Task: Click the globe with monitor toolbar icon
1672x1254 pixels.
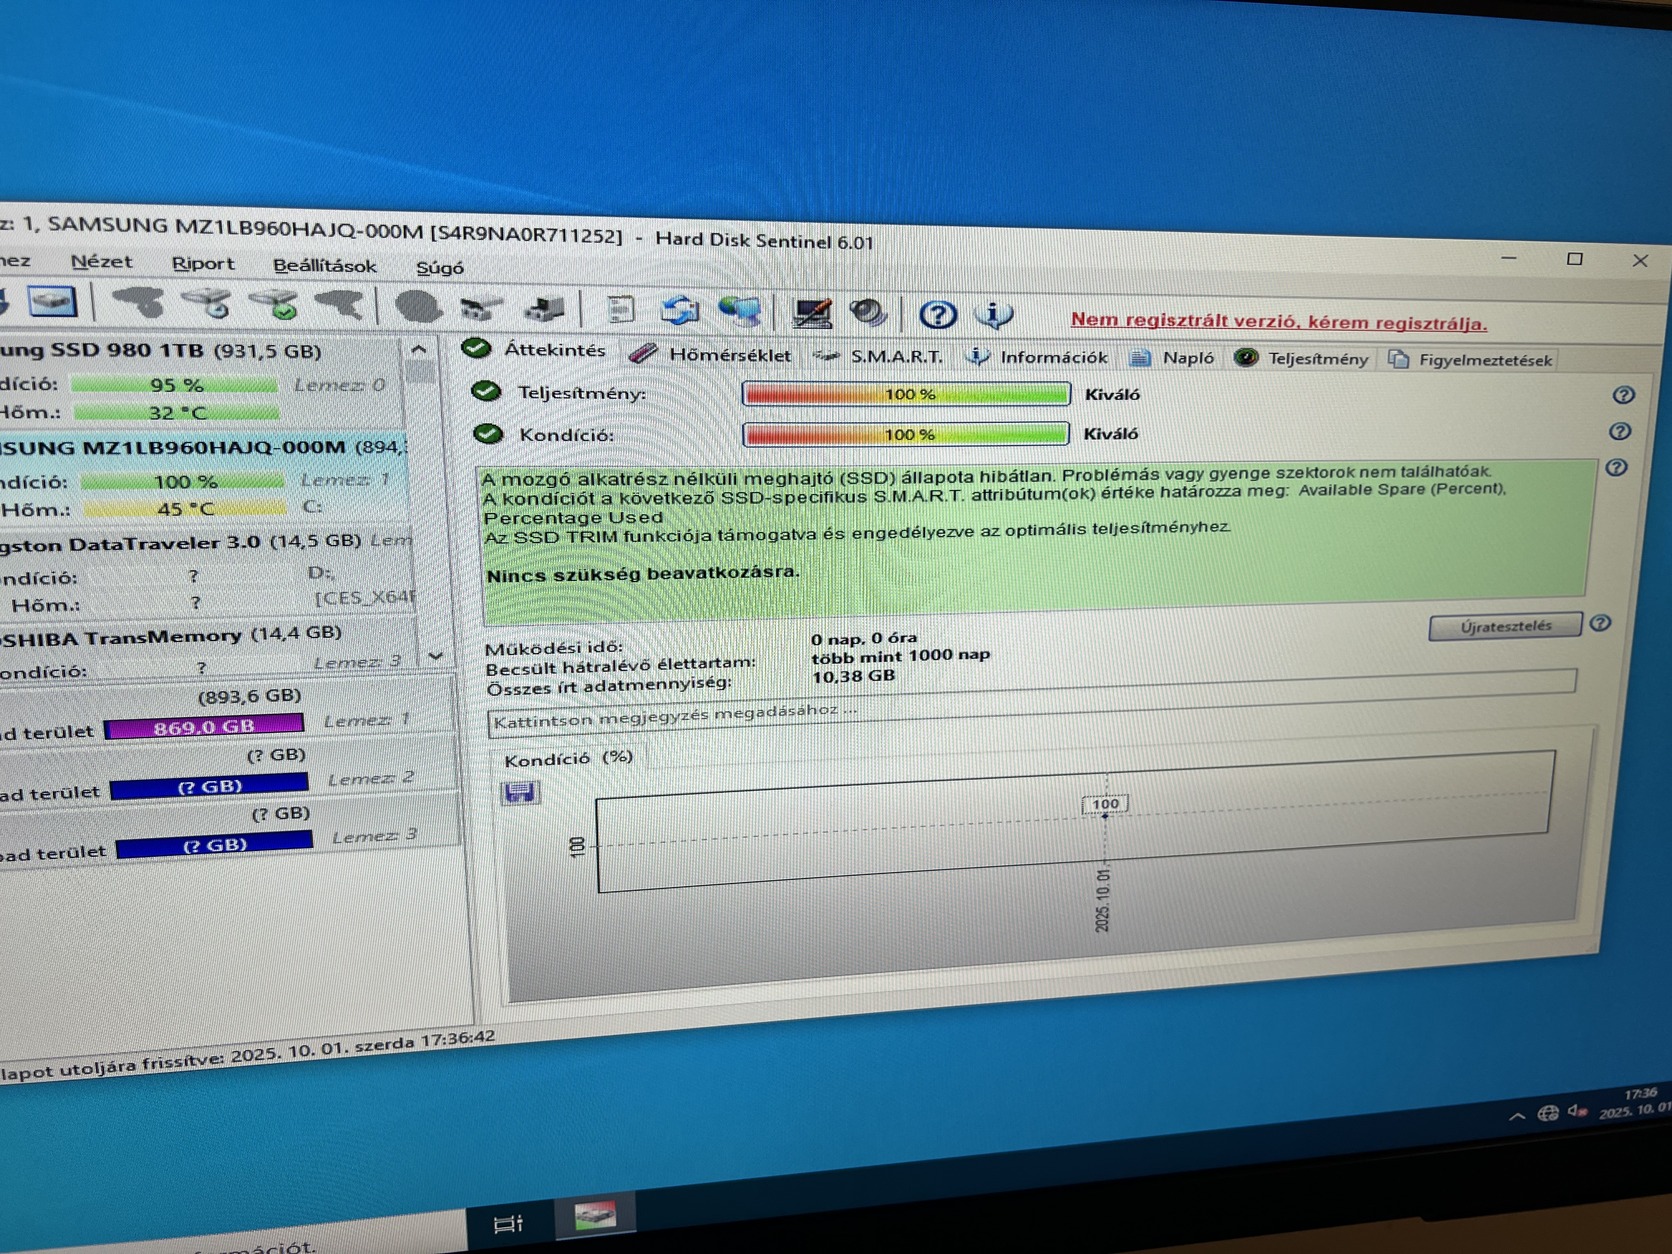Action: 740,311
